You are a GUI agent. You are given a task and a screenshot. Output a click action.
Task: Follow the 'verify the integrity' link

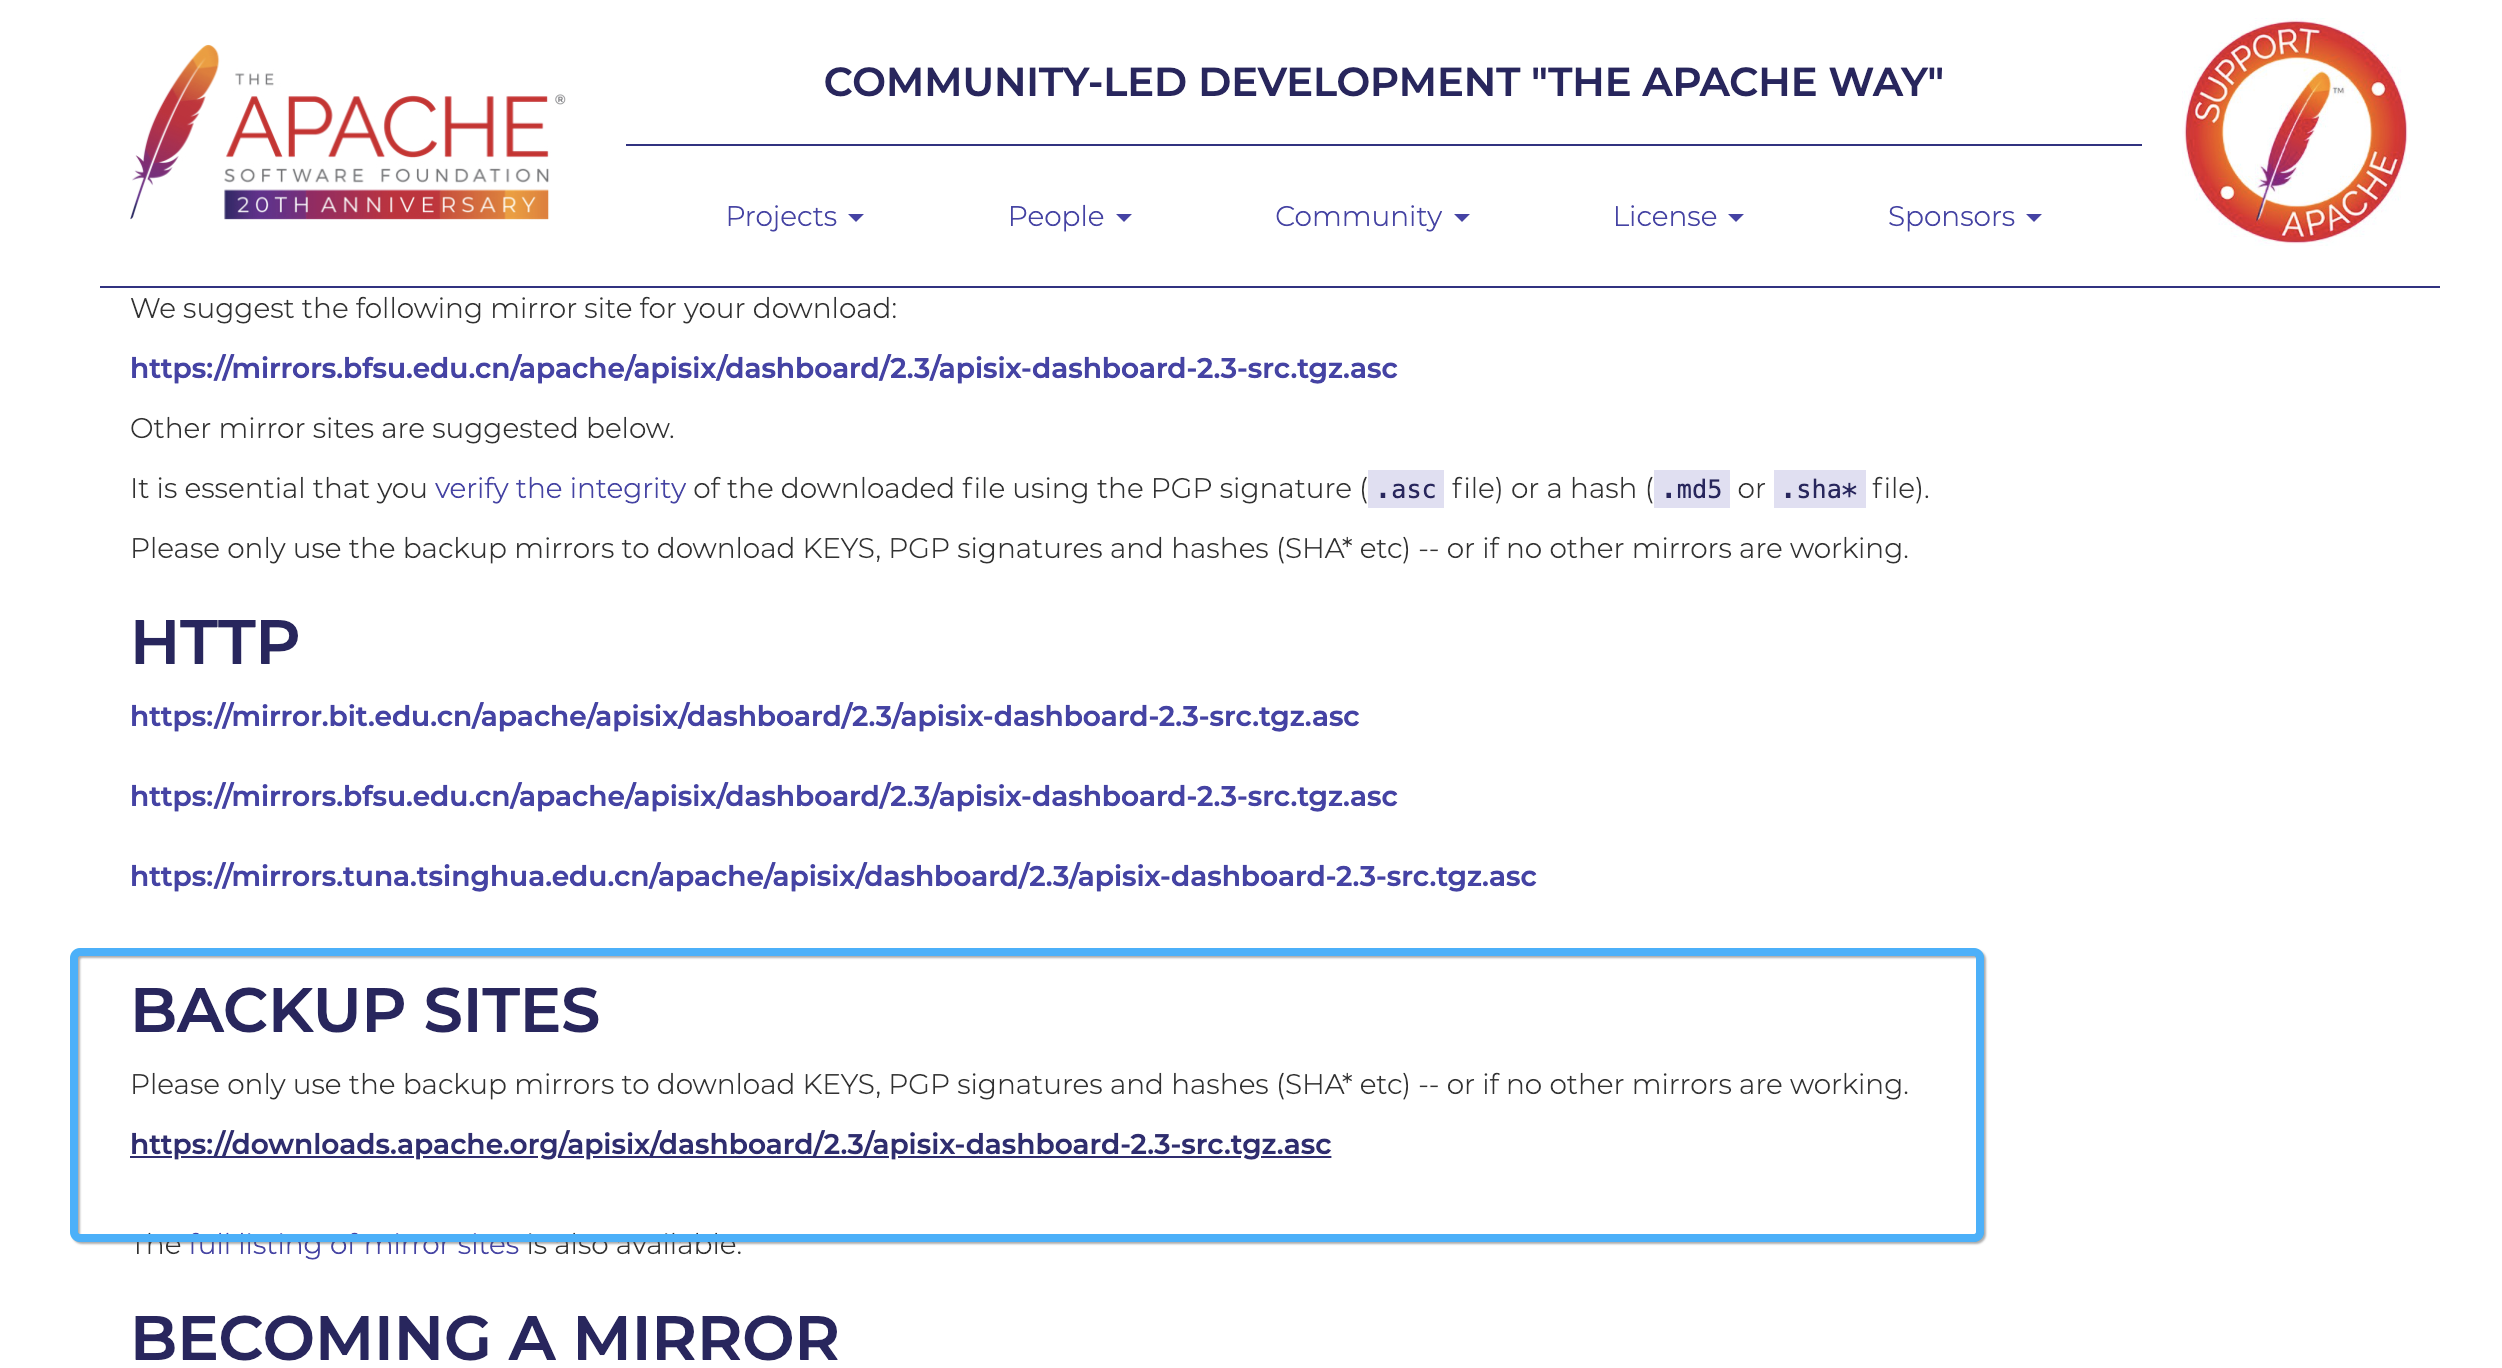pyautogui.click(x=560, y=488)
